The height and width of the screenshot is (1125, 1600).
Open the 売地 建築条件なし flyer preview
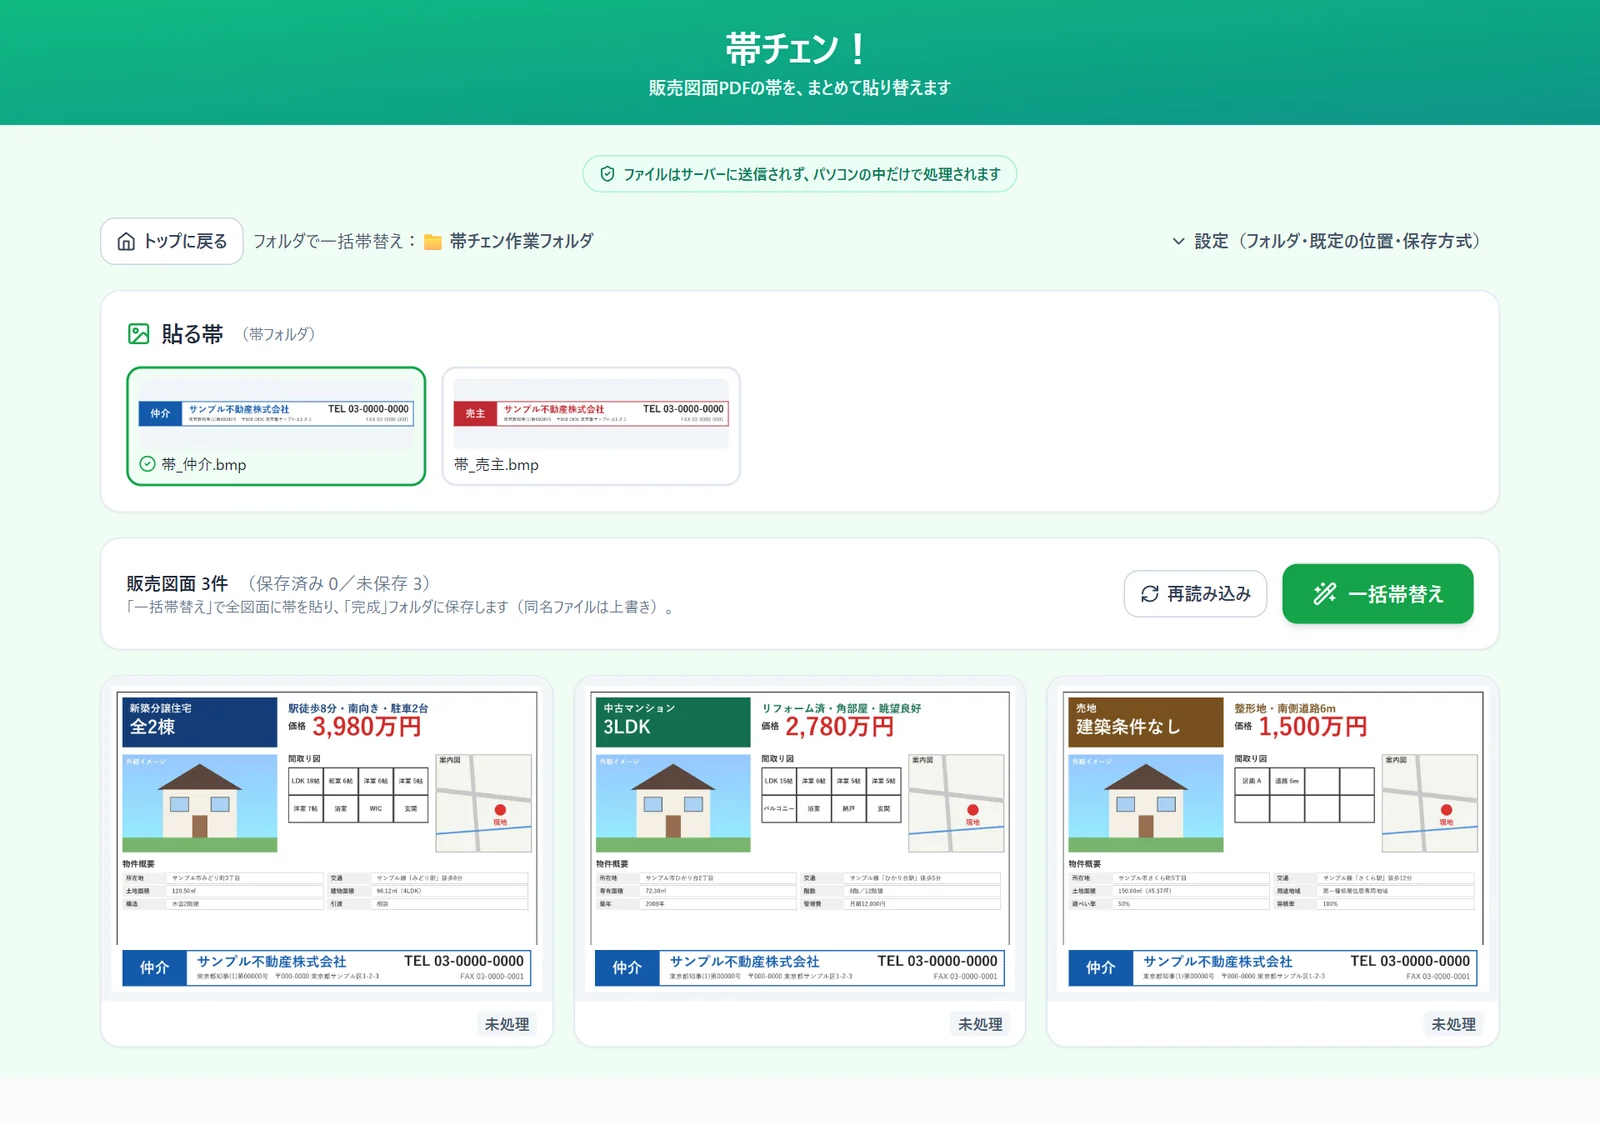[x=1273, y=839]
